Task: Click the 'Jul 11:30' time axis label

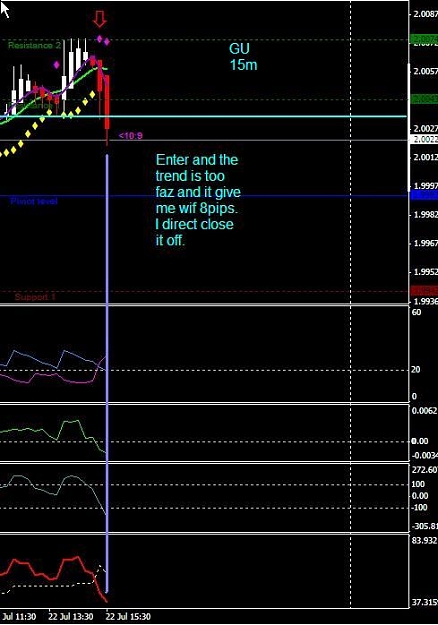Action: 19,617
